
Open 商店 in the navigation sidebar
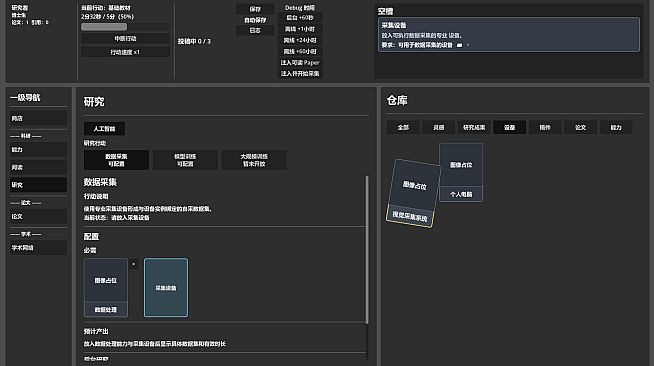point(38,118)
